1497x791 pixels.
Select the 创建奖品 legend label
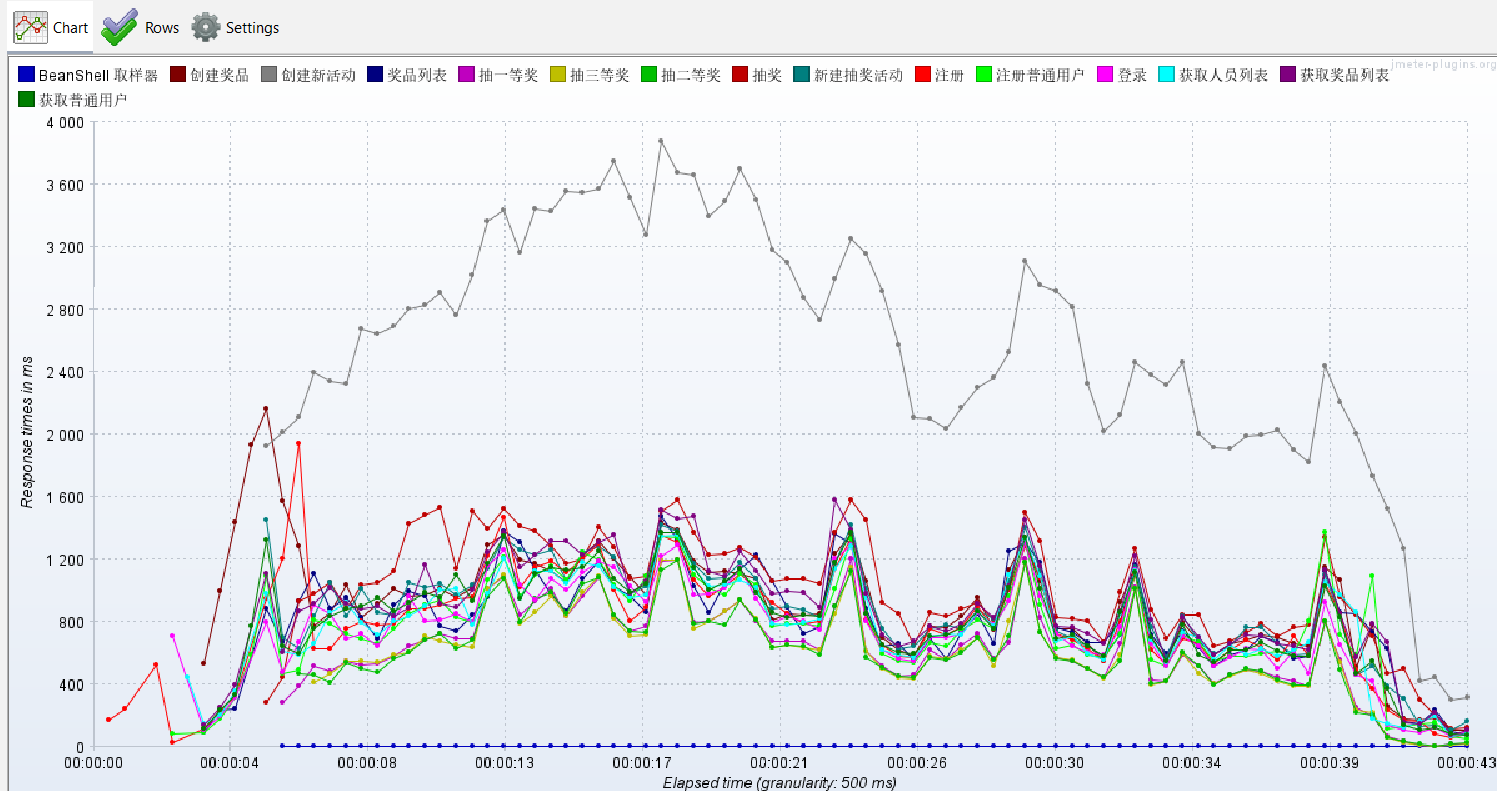[x=219, y=75]
